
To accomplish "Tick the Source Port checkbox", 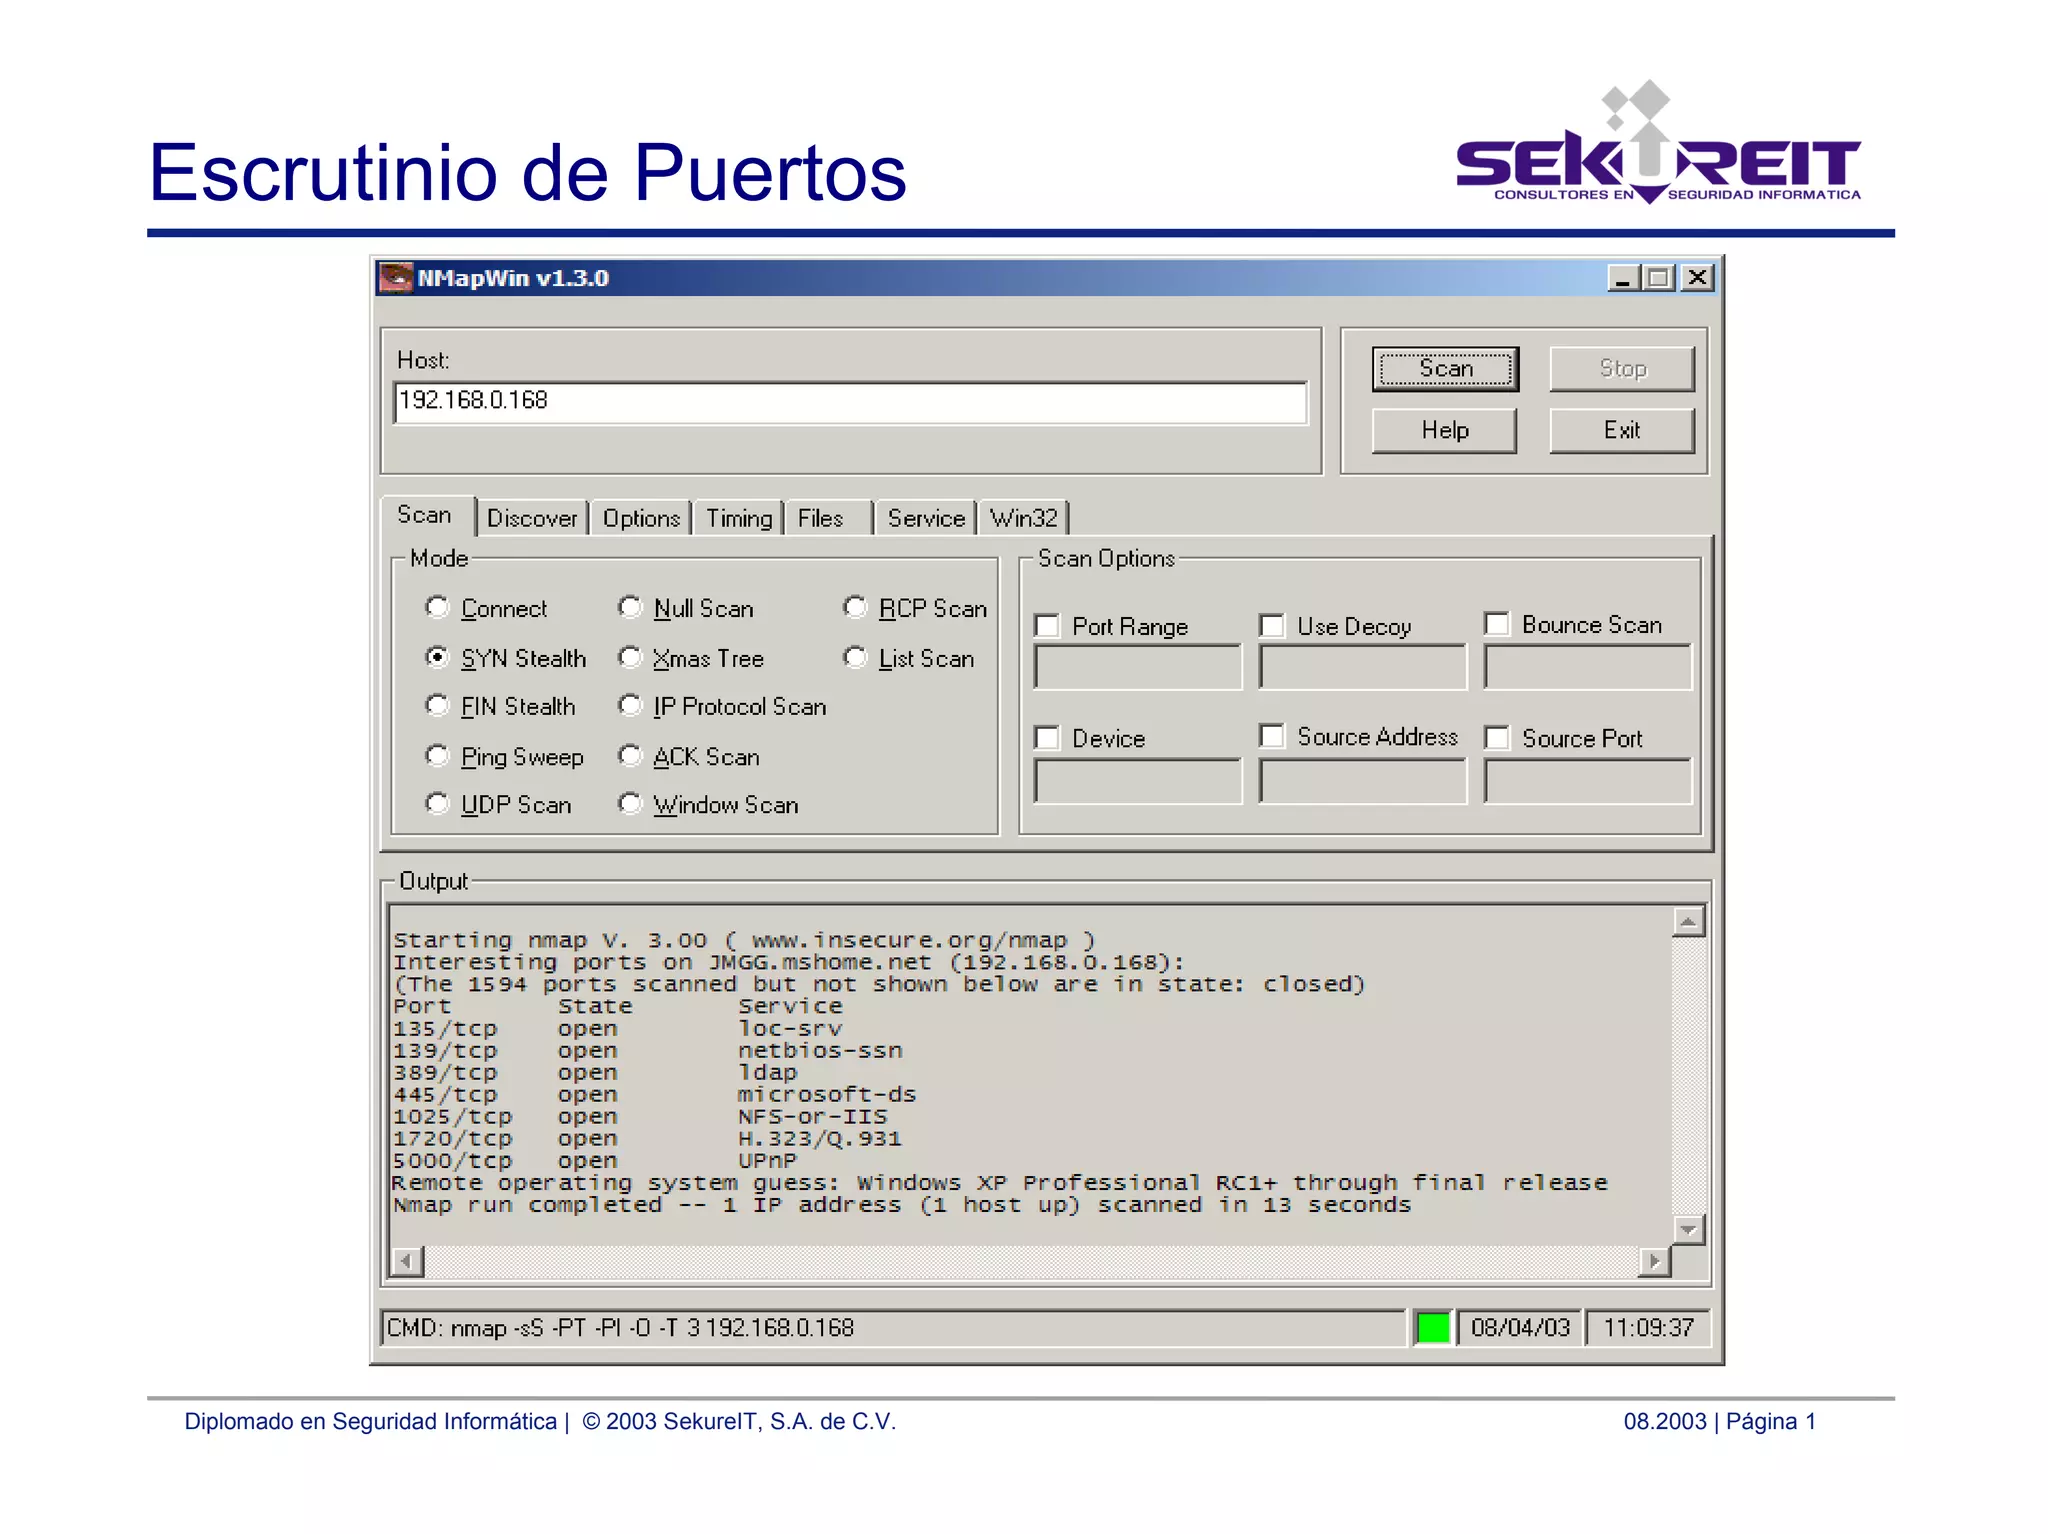I will pos(1497,738).
